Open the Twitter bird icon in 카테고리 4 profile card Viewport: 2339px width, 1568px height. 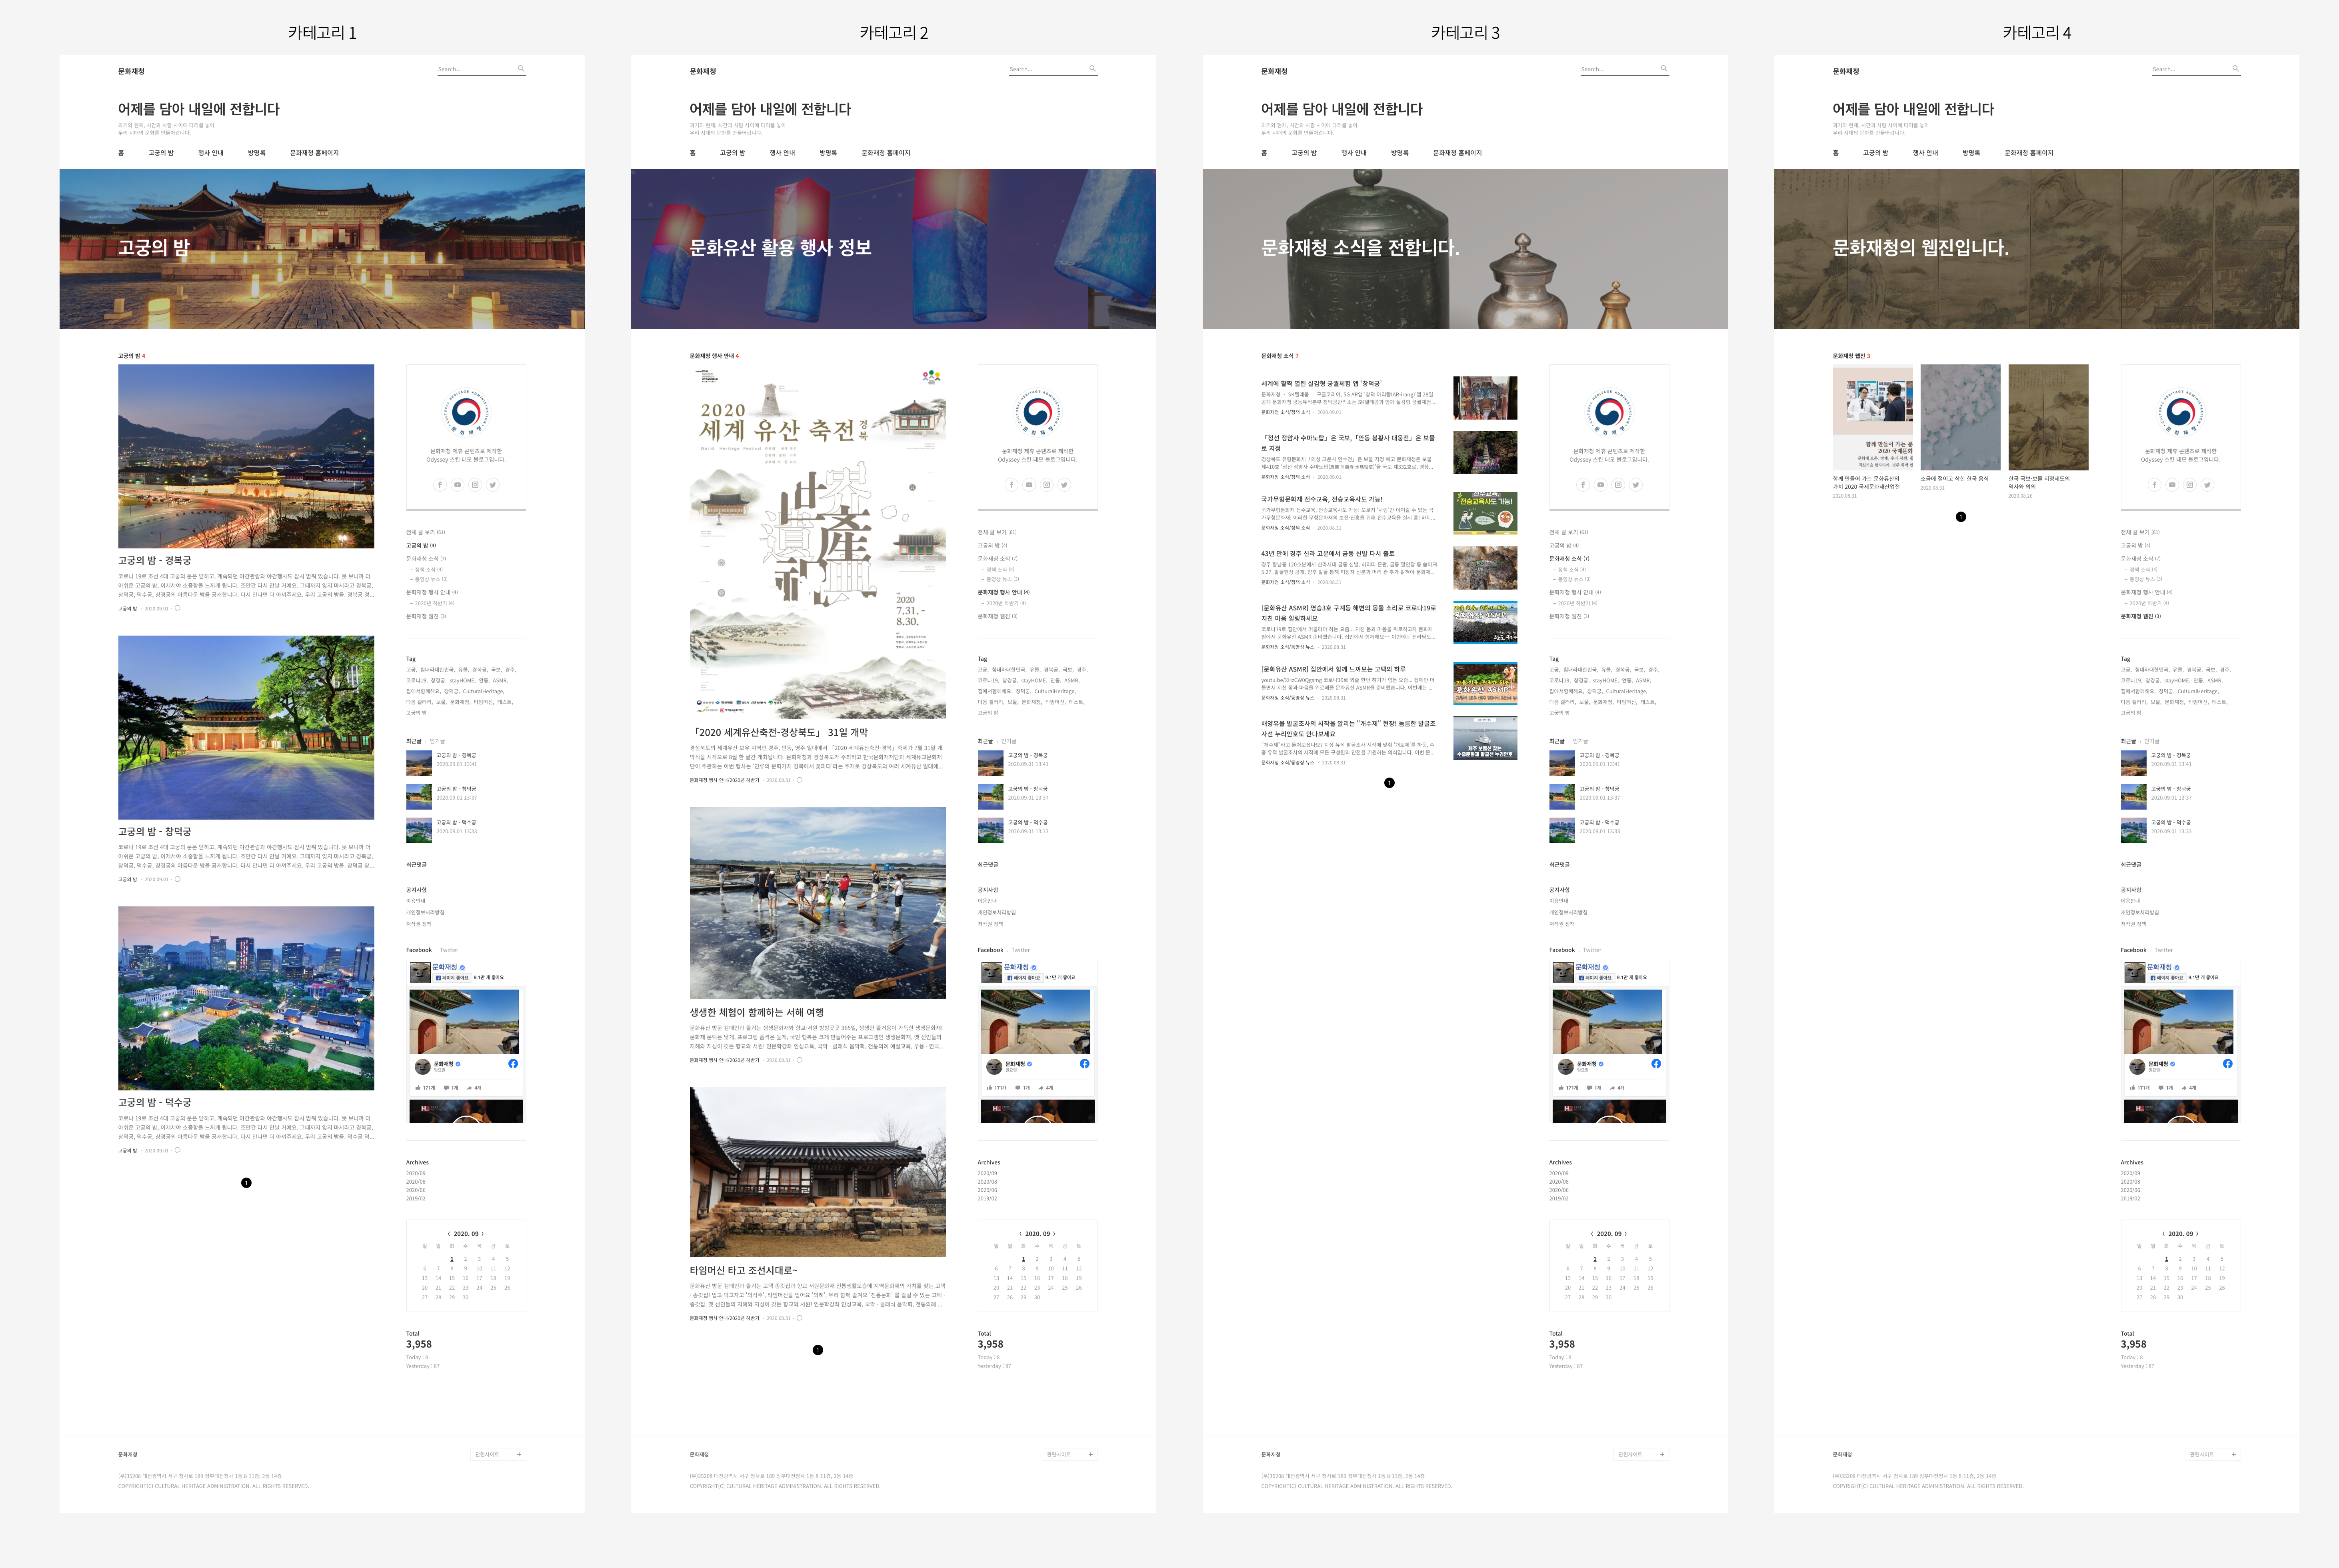pyautogui.click(x=2207, y=485)
